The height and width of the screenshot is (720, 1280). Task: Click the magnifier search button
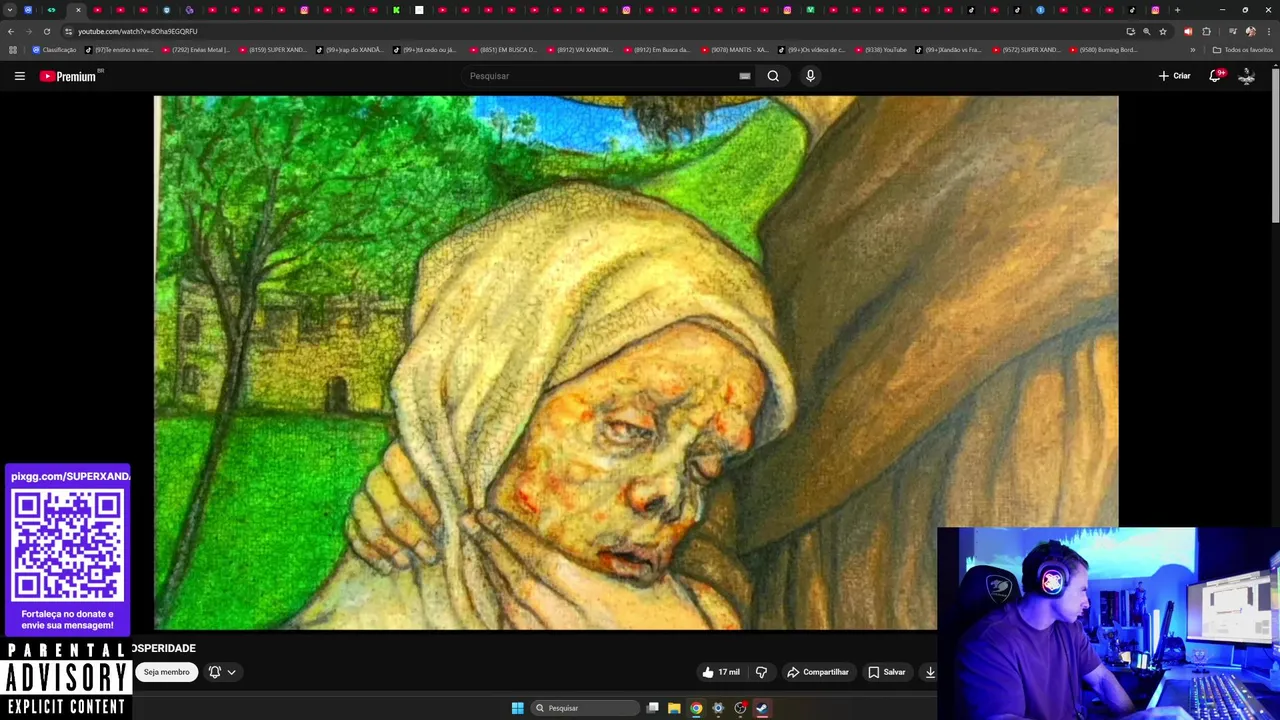pos(773,76)
